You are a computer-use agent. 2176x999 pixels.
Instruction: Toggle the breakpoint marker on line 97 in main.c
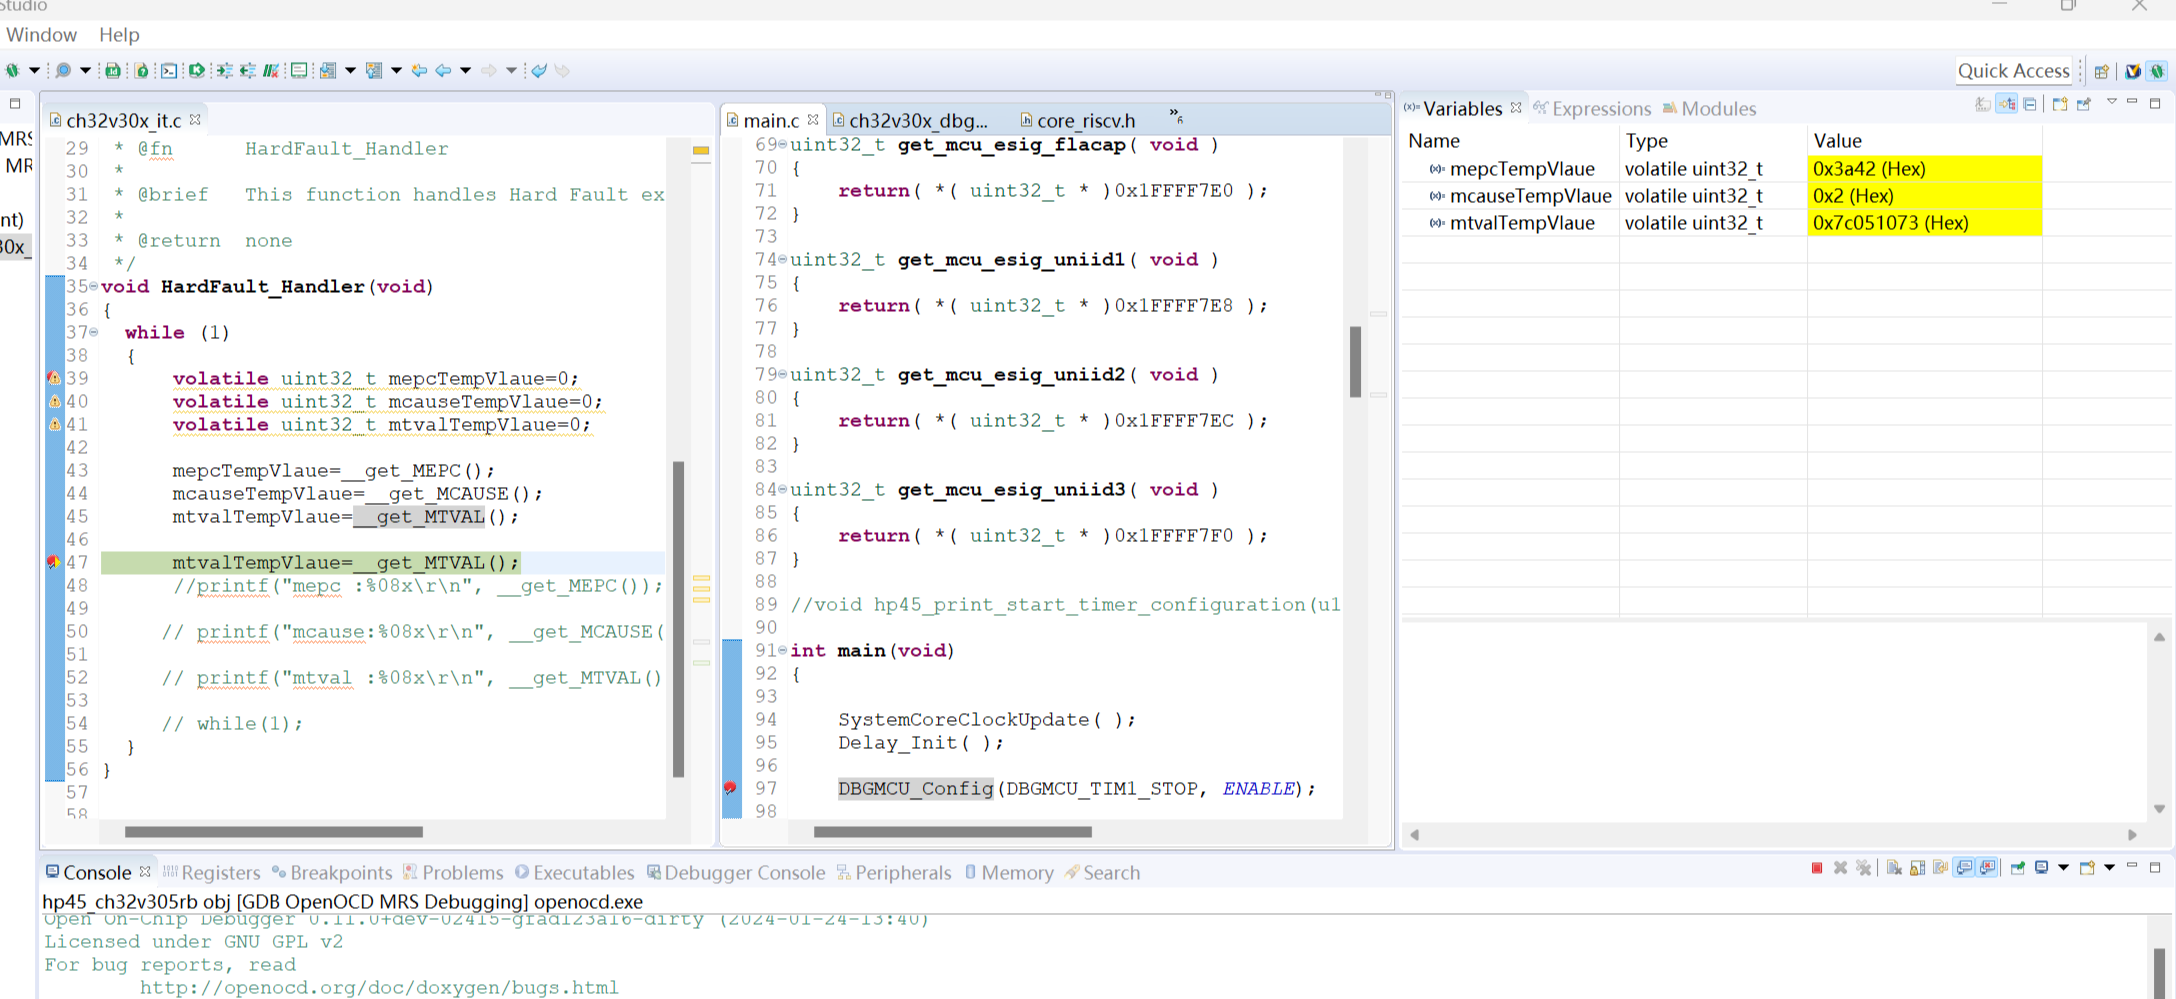point(731,788)
